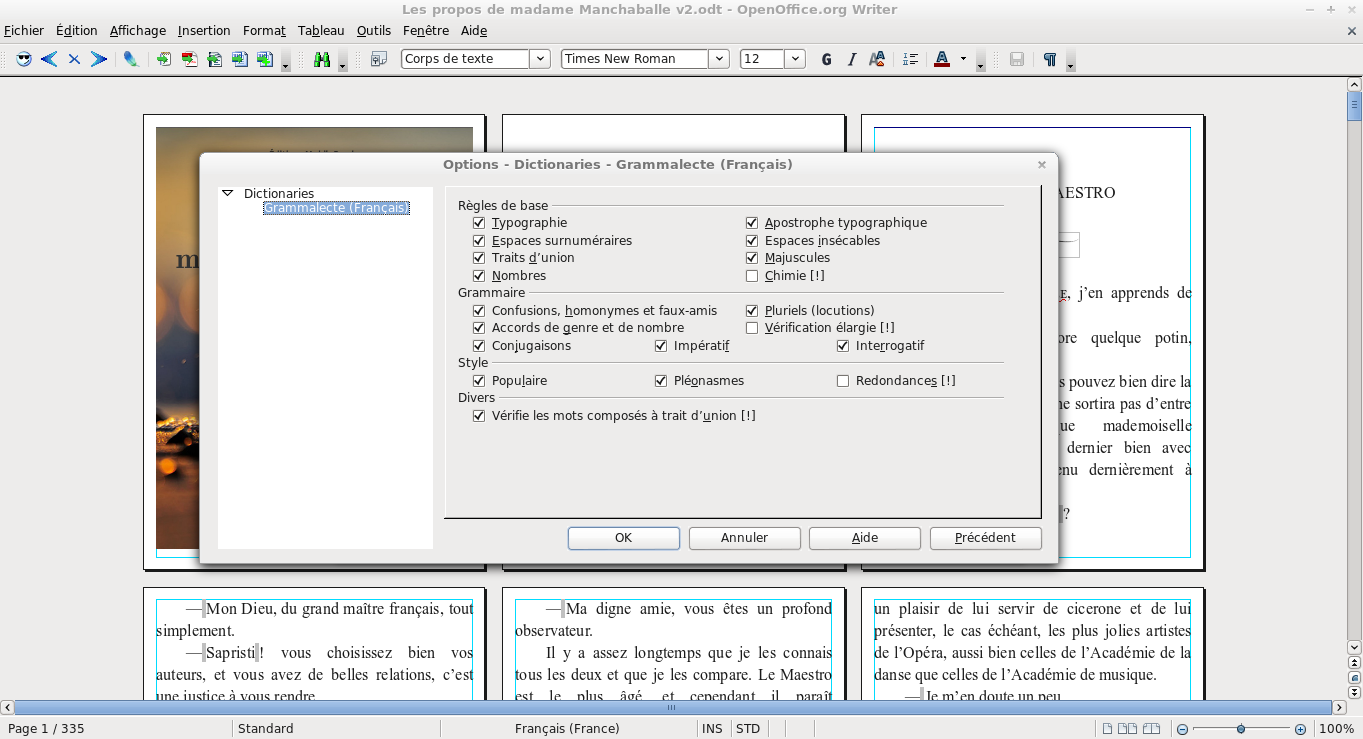
Task: Click the Annuler button
Action: [744, 538]
